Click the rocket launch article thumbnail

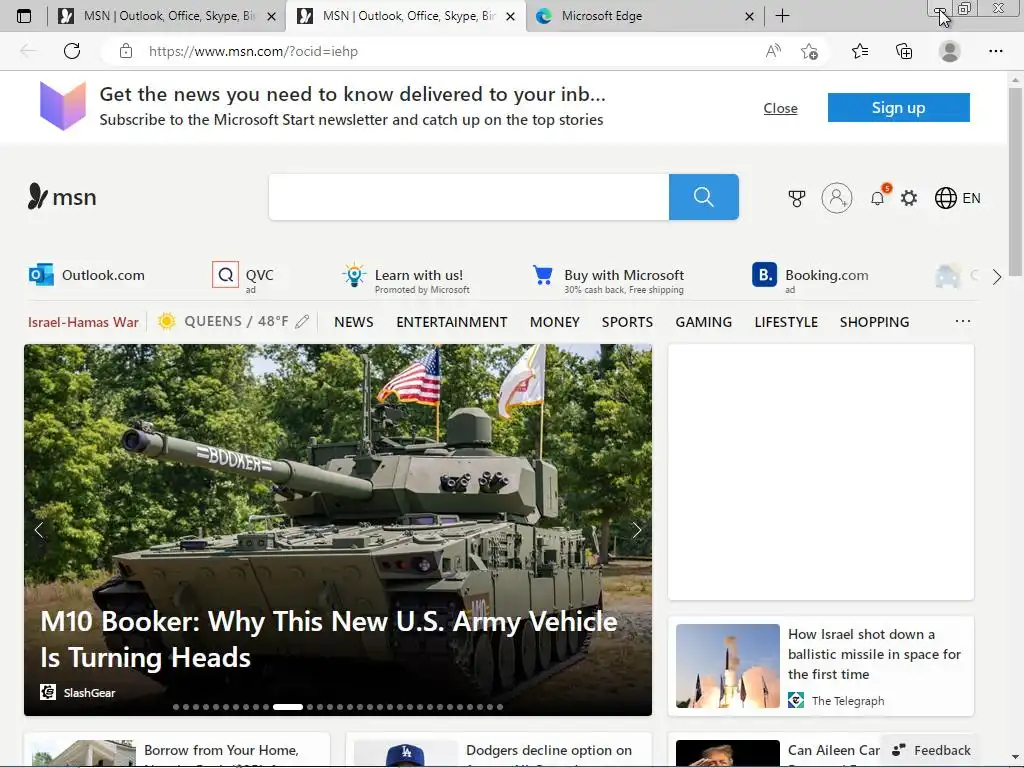[x=728, y=665]
